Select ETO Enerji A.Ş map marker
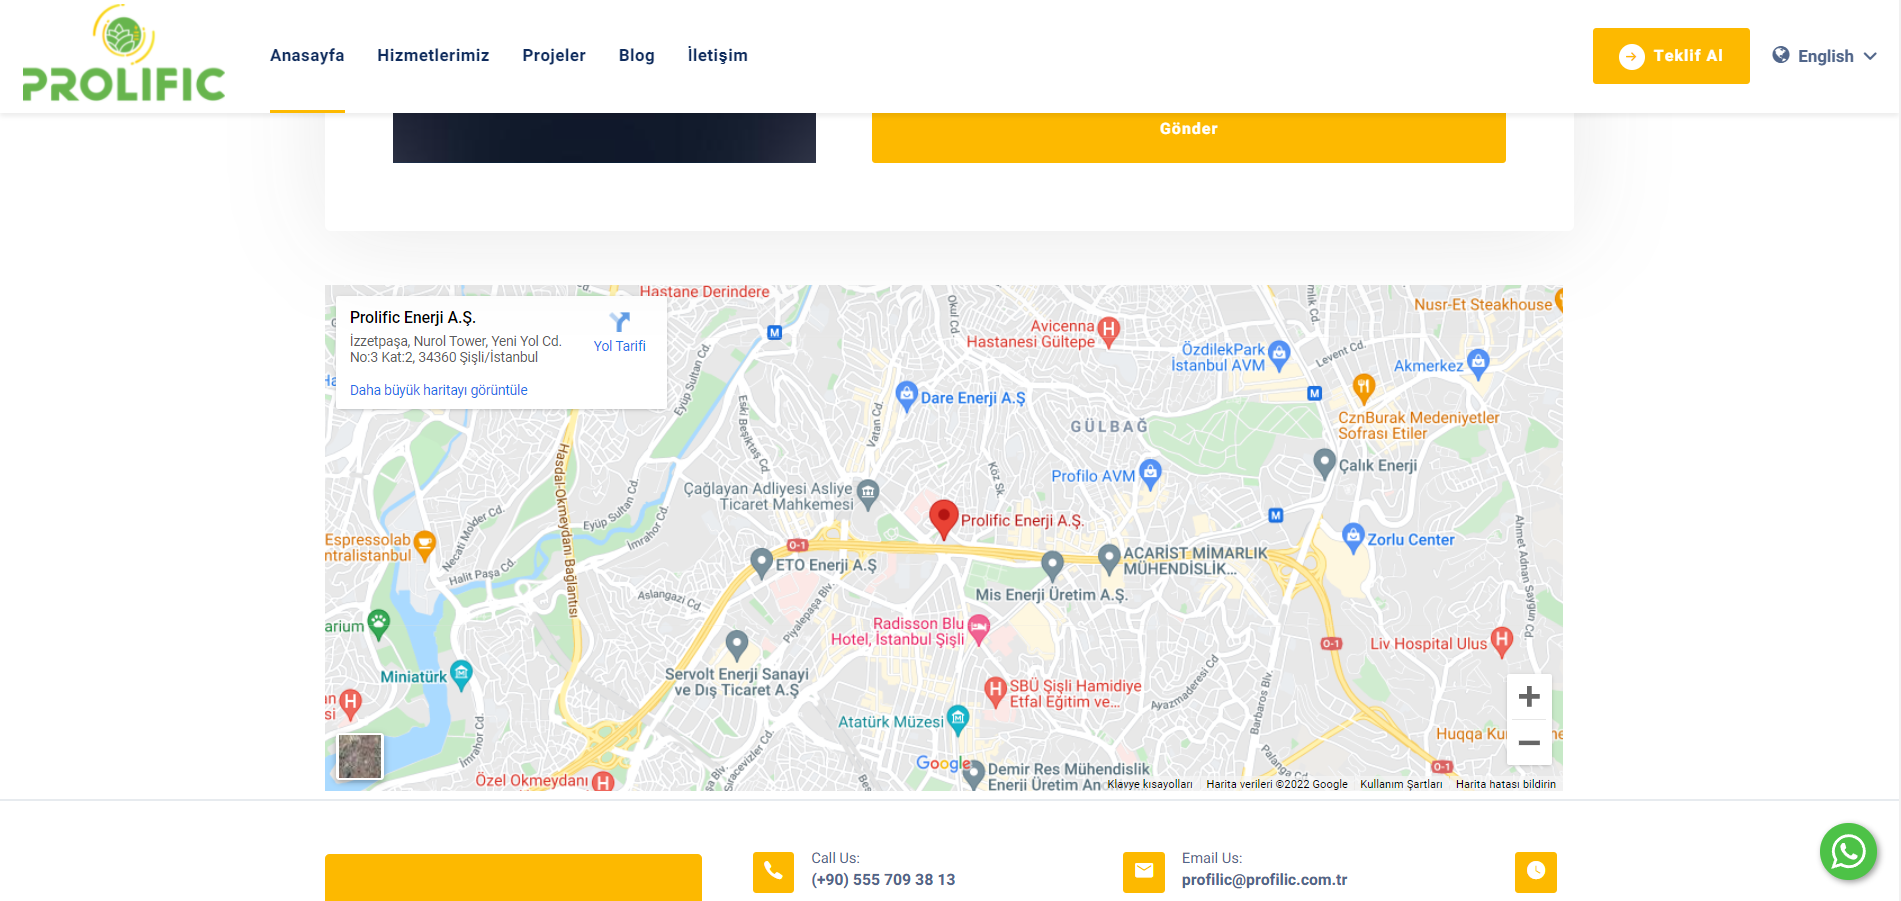 (761, 562)
